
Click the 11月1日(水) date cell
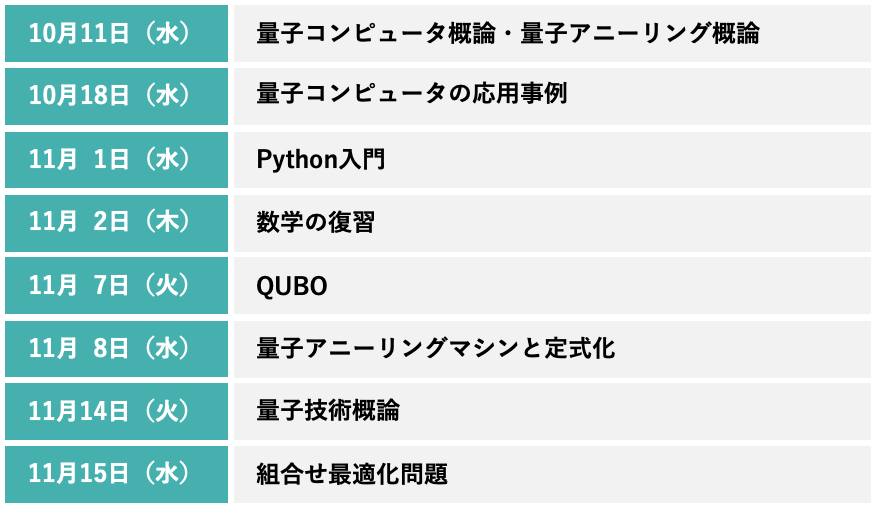tap(116, 159)
